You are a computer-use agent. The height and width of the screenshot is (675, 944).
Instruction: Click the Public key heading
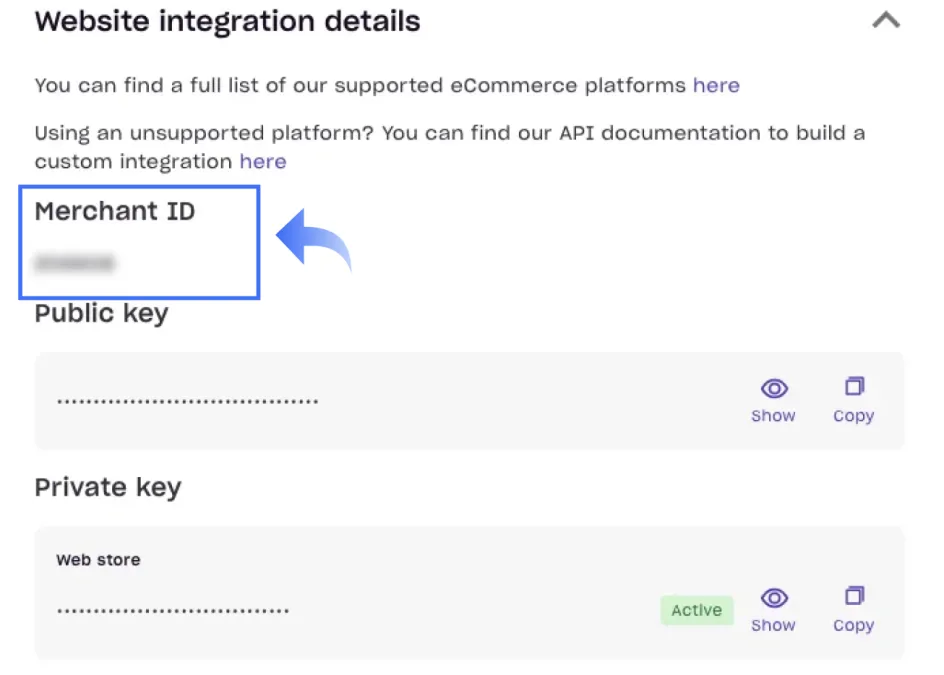coord(101,313)
